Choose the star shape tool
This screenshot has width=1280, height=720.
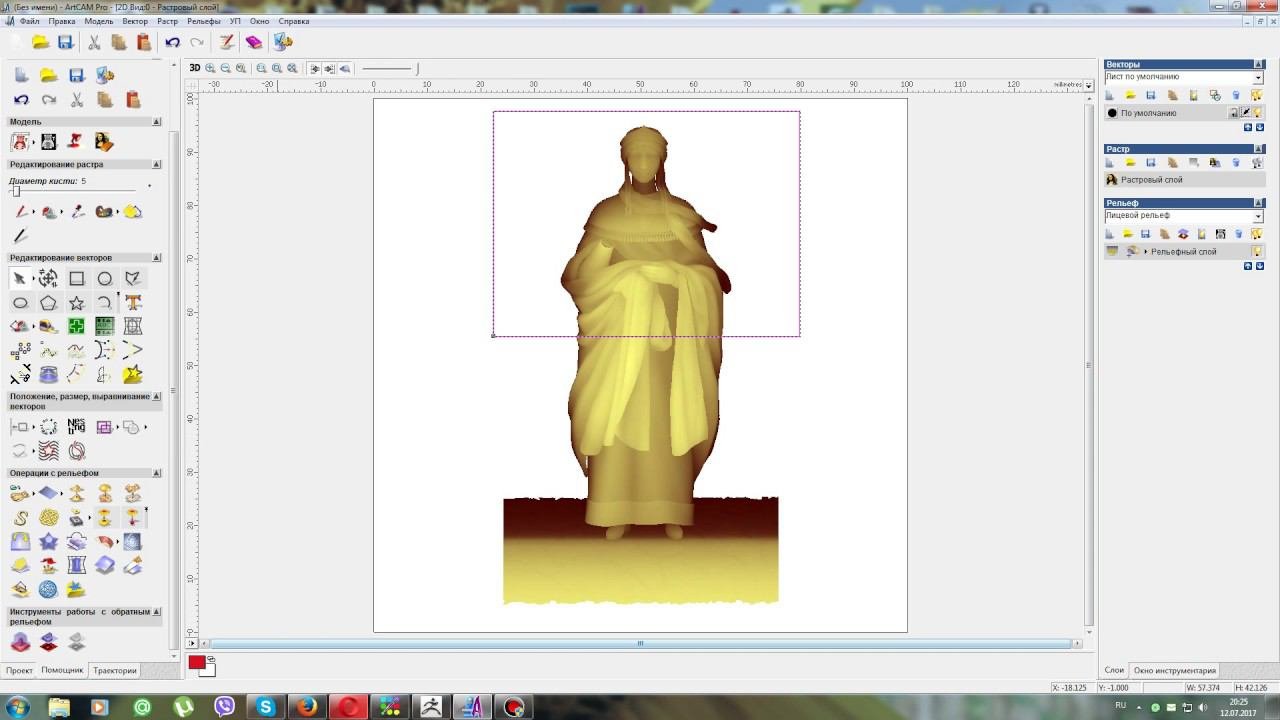tap(76, 303)
